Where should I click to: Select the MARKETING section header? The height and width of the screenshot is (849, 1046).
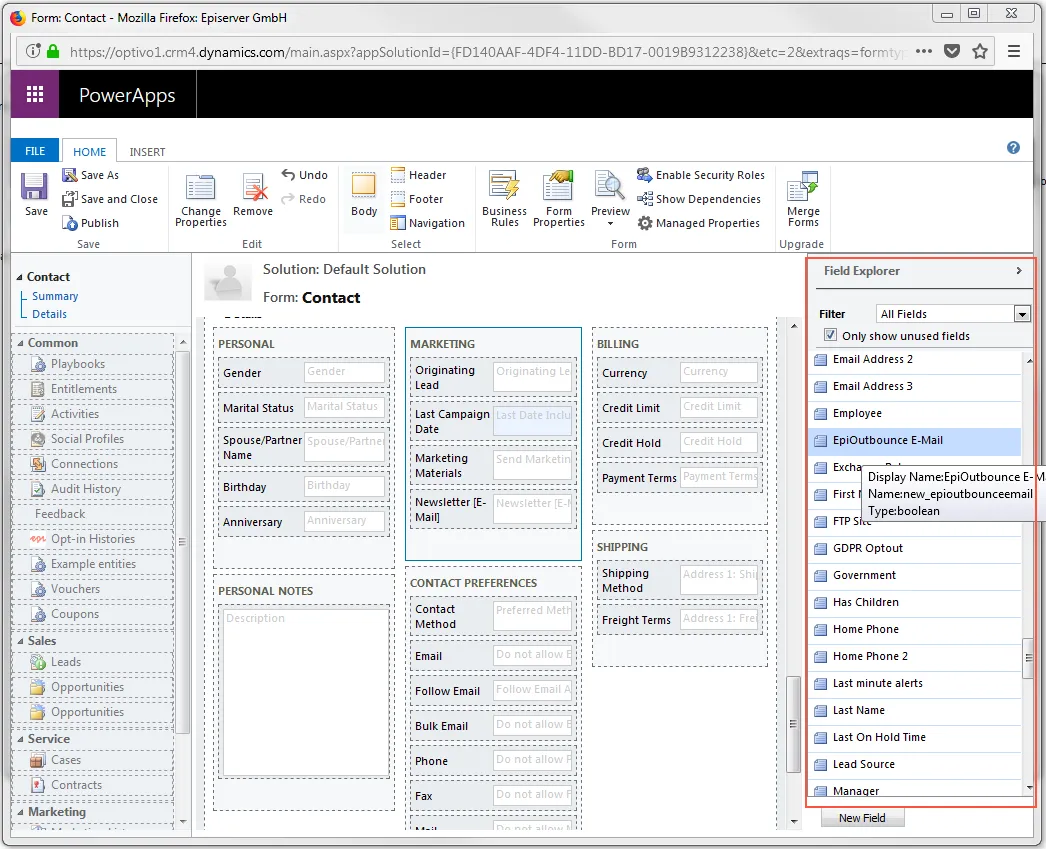tap(442, 344)
